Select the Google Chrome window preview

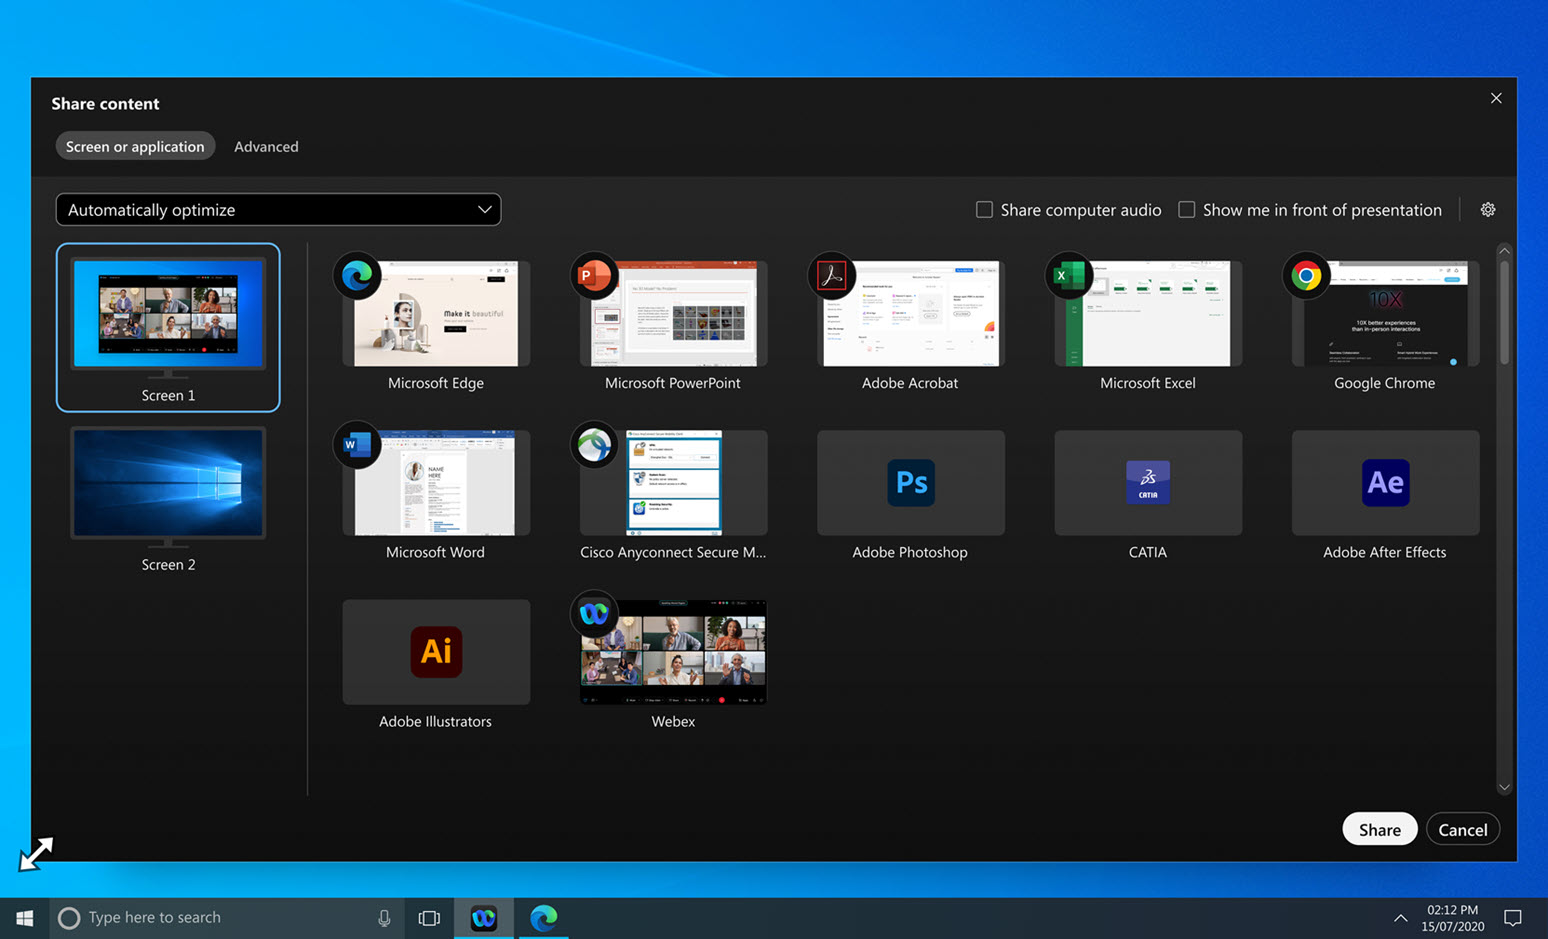click(1385, 314)
